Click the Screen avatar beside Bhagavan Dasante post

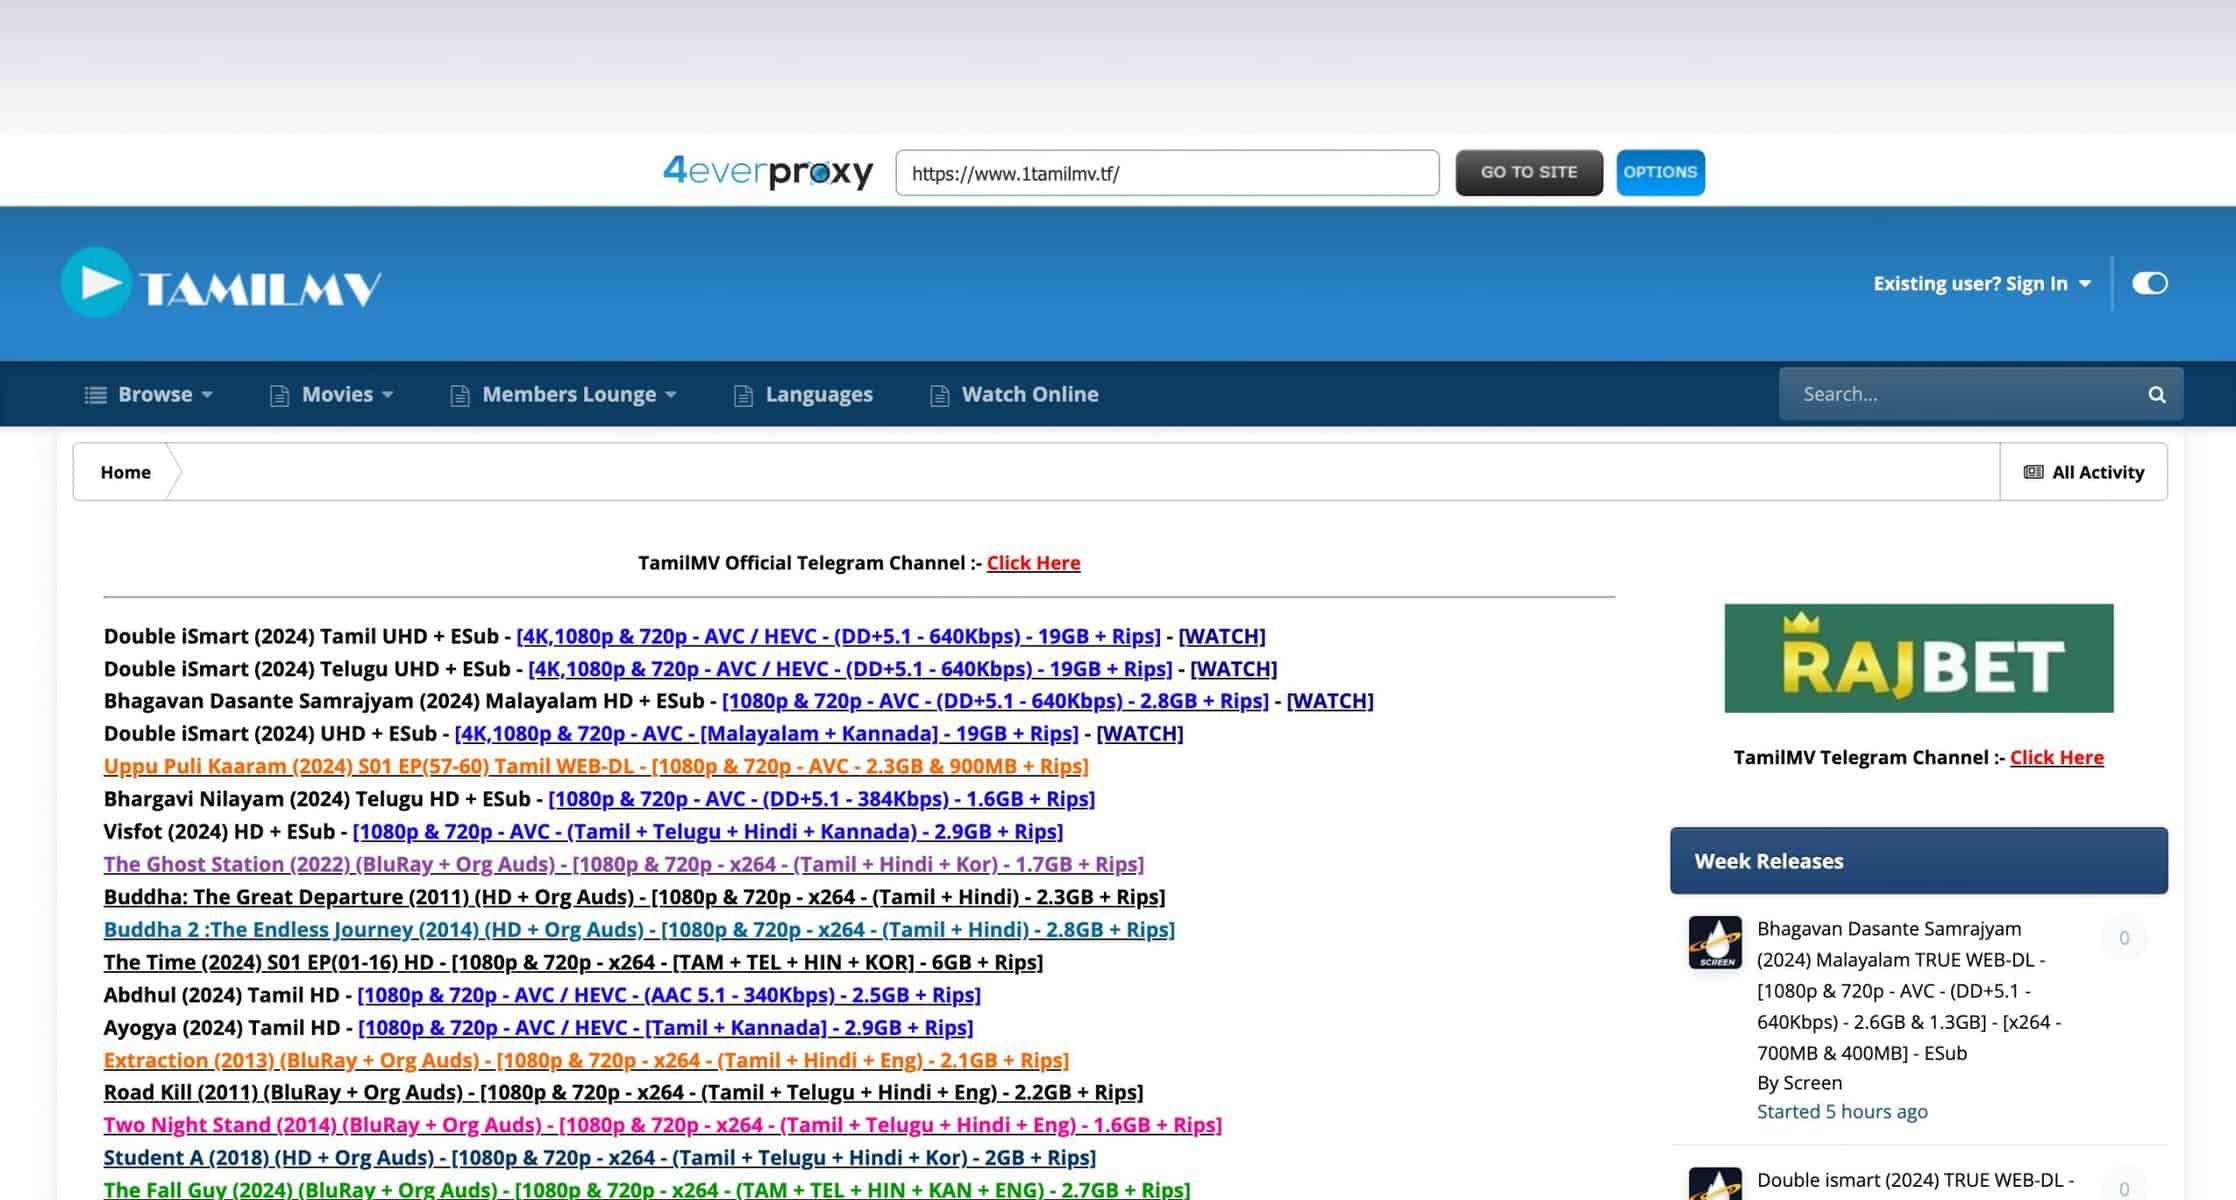1715,942
